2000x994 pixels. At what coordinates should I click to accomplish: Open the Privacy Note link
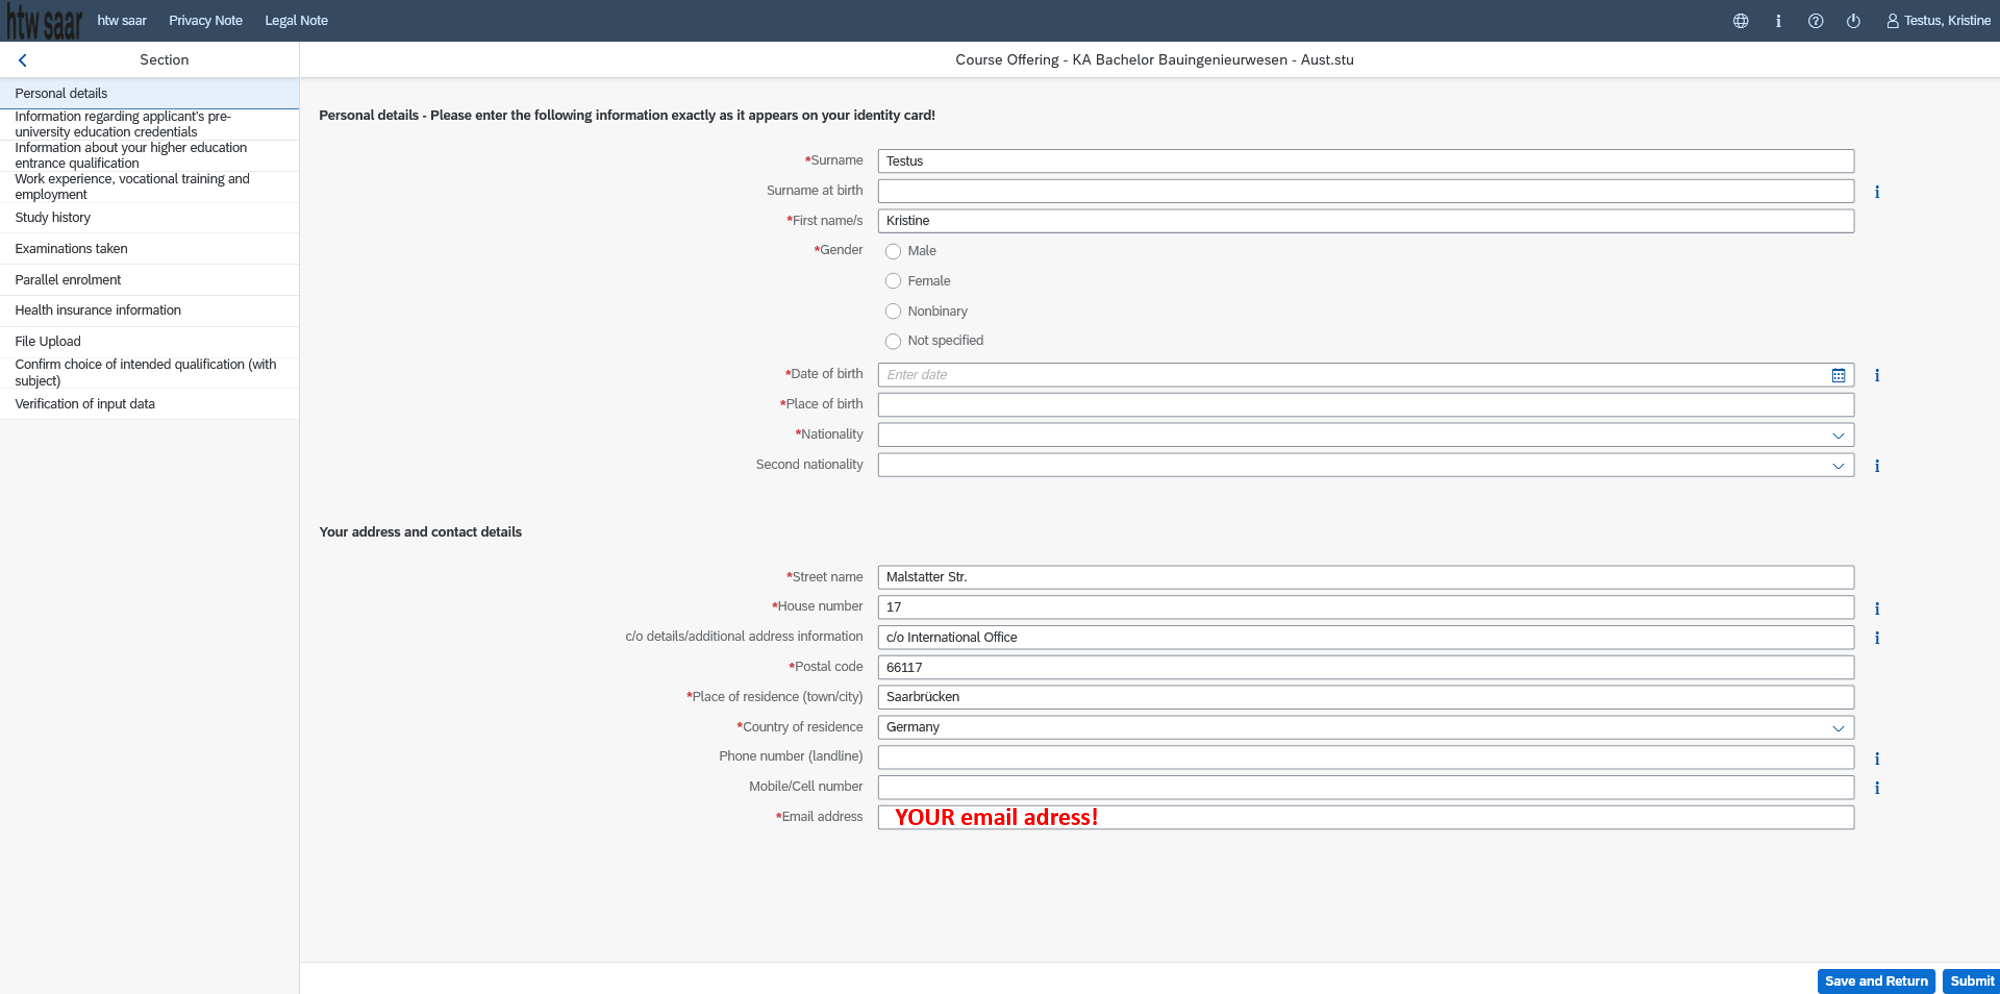[x=205, y=21]
